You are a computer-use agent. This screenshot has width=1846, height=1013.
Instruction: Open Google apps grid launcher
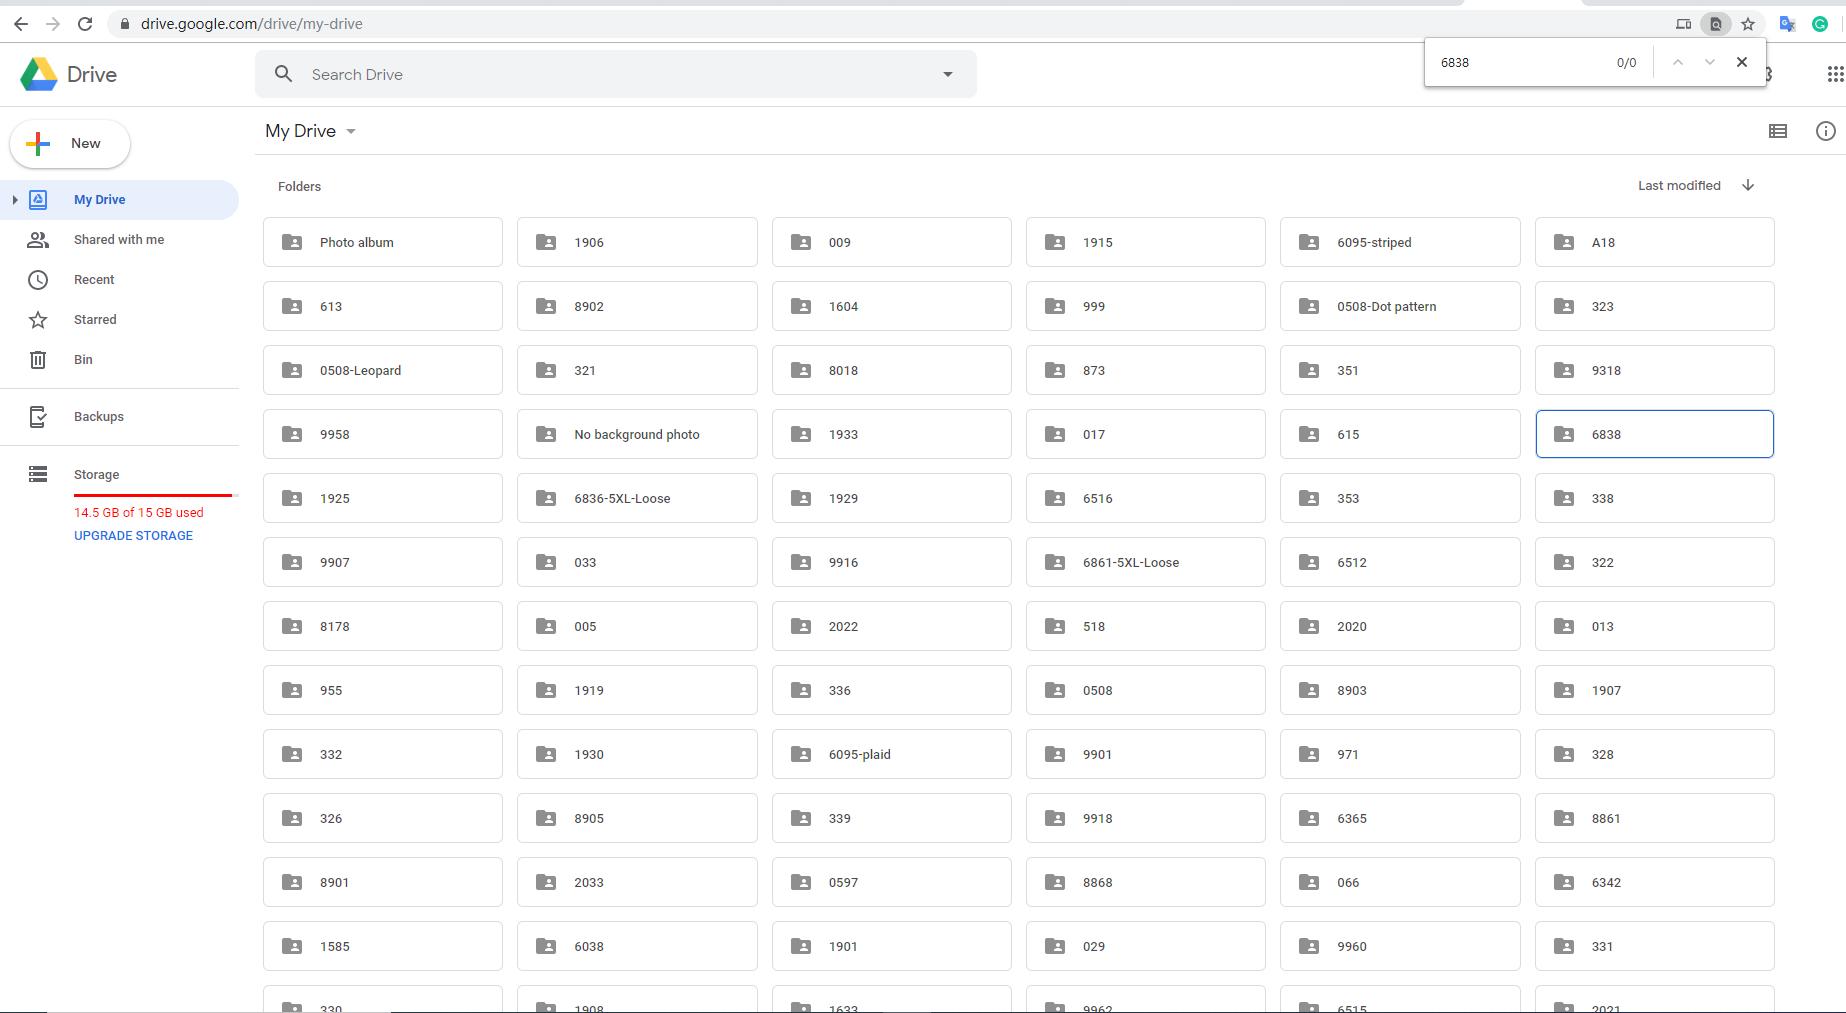[x=1834, y=74]
